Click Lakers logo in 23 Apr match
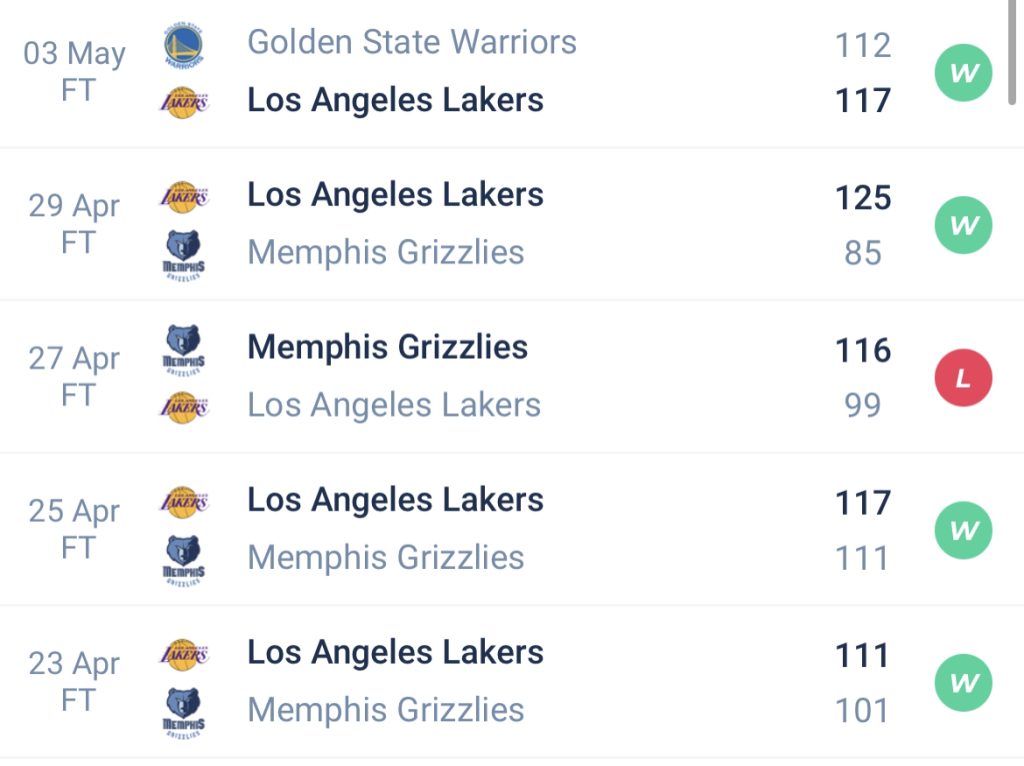The image size is (1024, 766). click(184, 654)
